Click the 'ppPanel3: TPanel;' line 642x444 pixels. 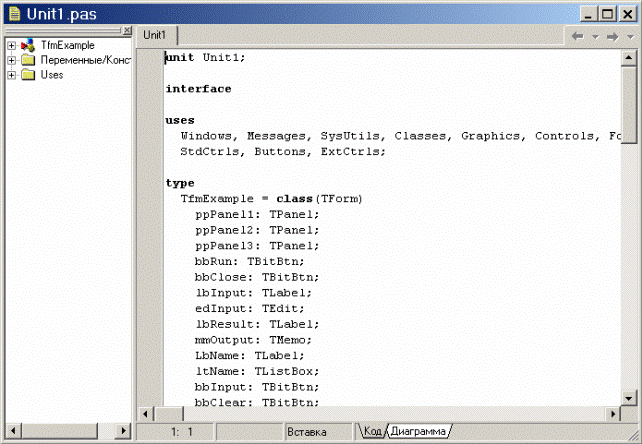pos(257,246)
